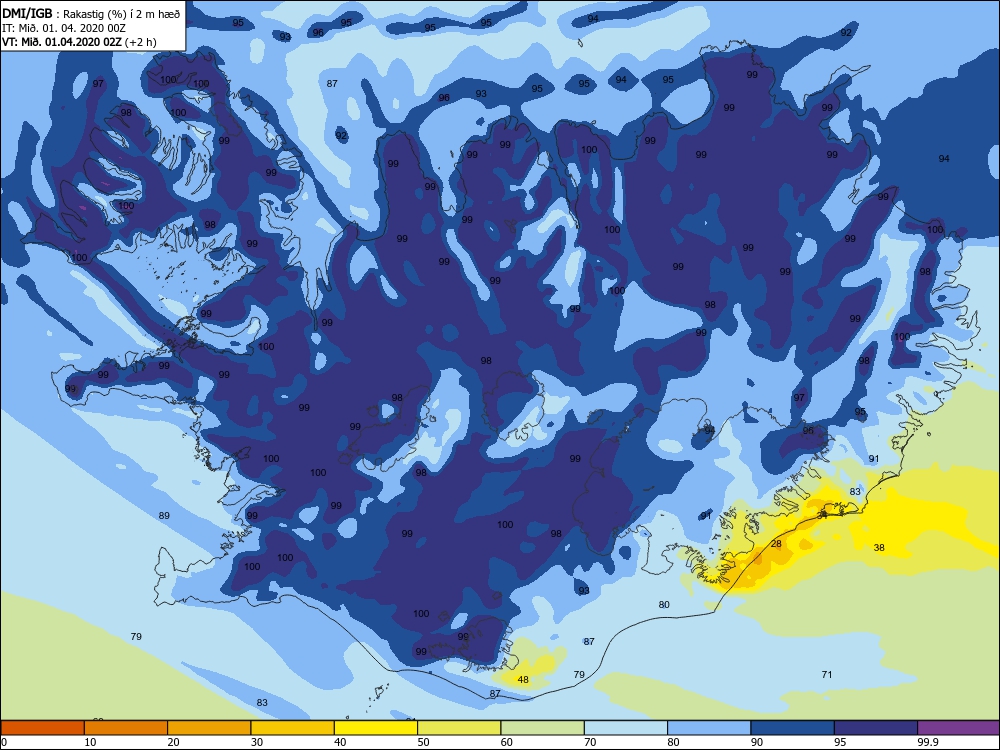Image resolution: width=1000 pixels, height=750 pixels.
Task: Click the legend tick label 95
Action: coord(840,742)
